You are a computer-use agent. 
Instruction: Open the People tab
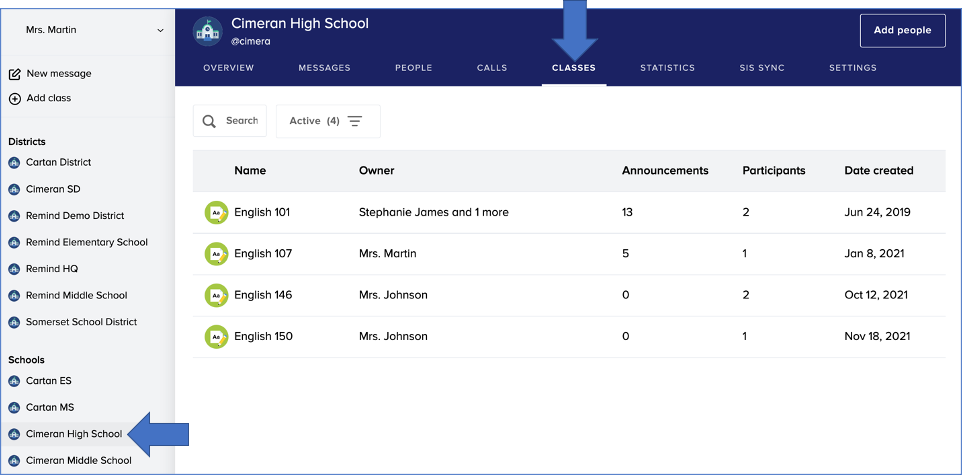pos(413,68)
